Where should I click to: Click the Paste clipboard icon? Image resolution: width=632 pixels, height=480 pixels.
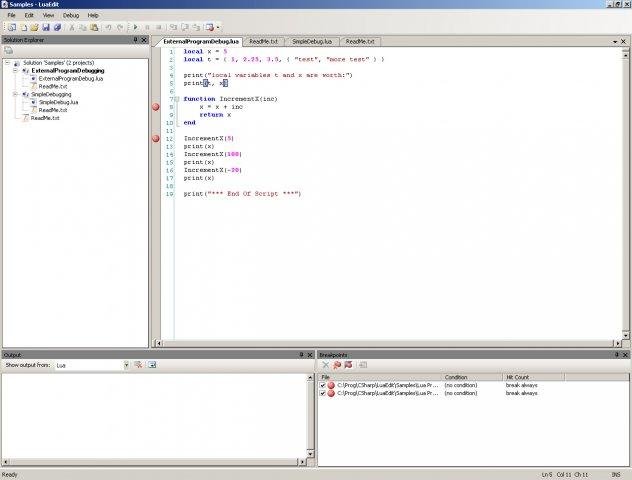click(94, 27)
